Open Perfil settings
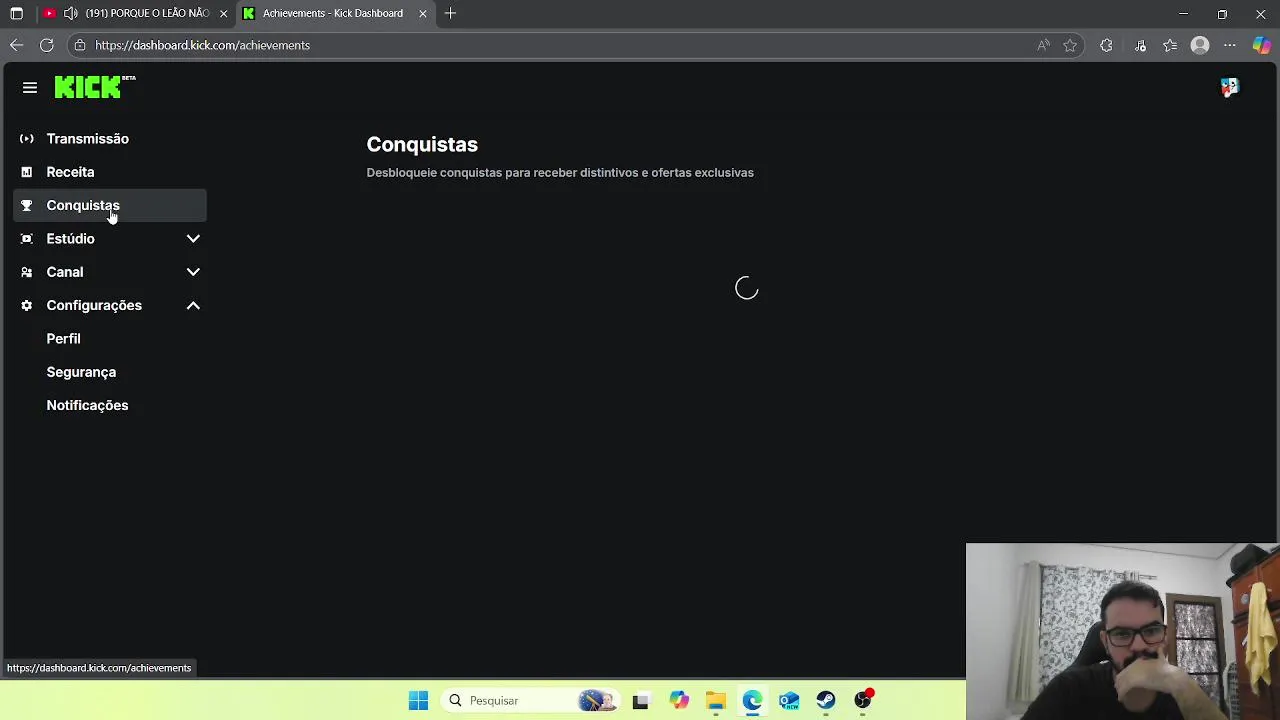 [x=63, y=339]
